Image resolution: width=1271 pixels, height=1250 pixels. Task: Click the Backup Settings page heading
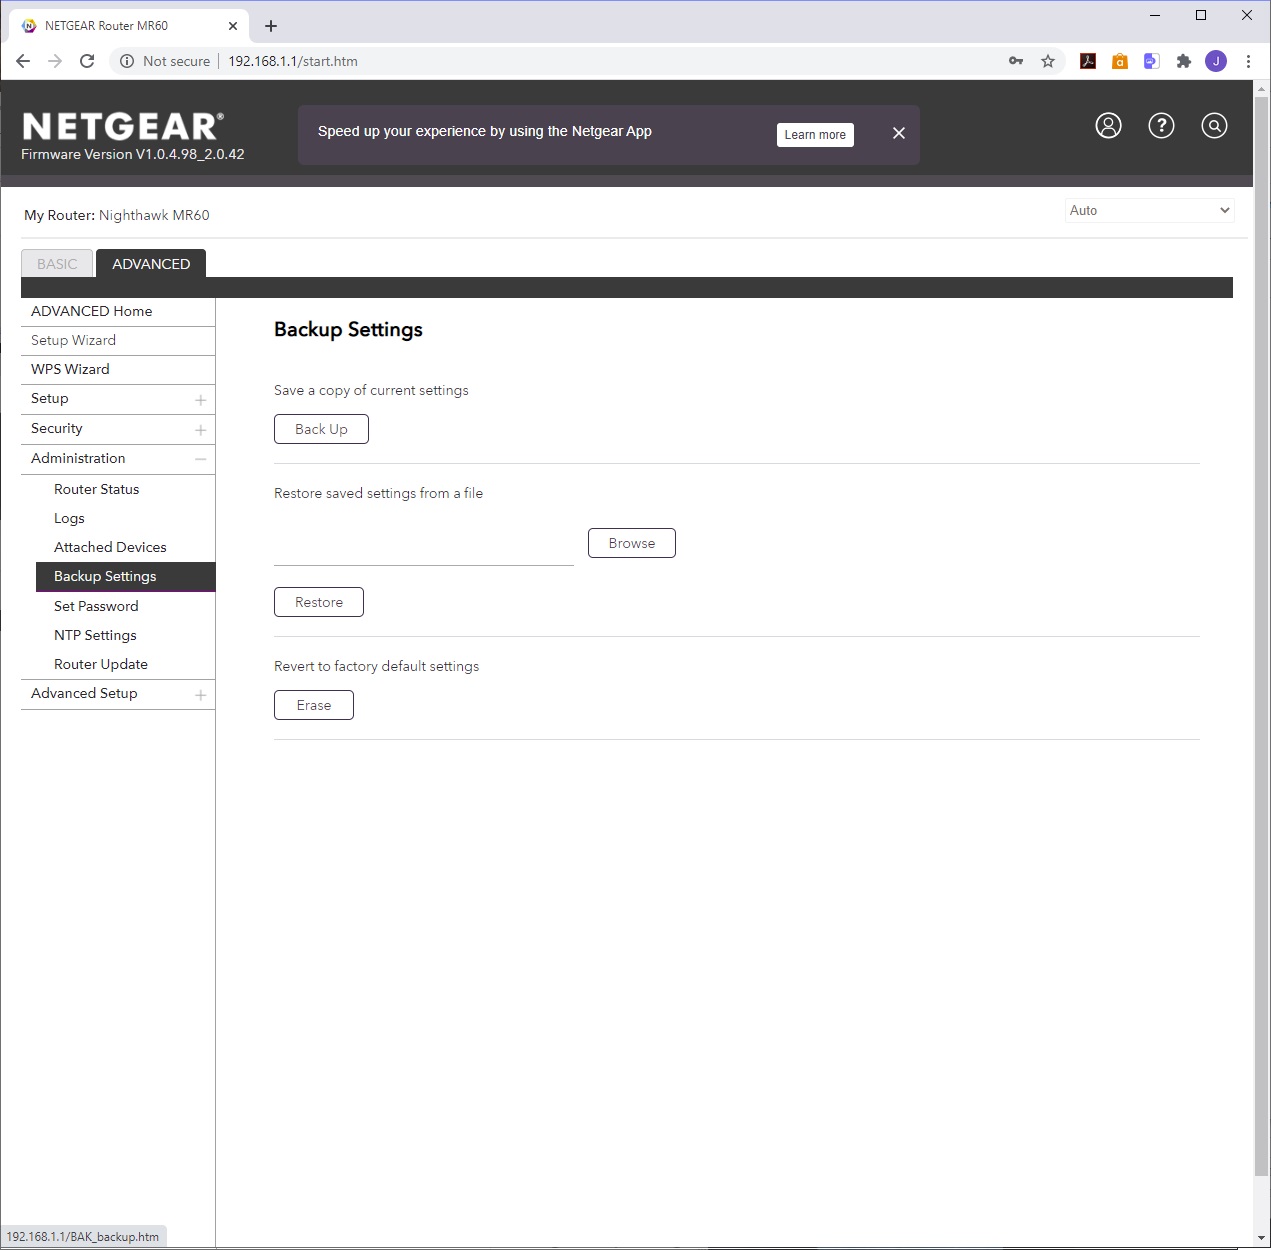pyautogui.click(x=348, y=329)
